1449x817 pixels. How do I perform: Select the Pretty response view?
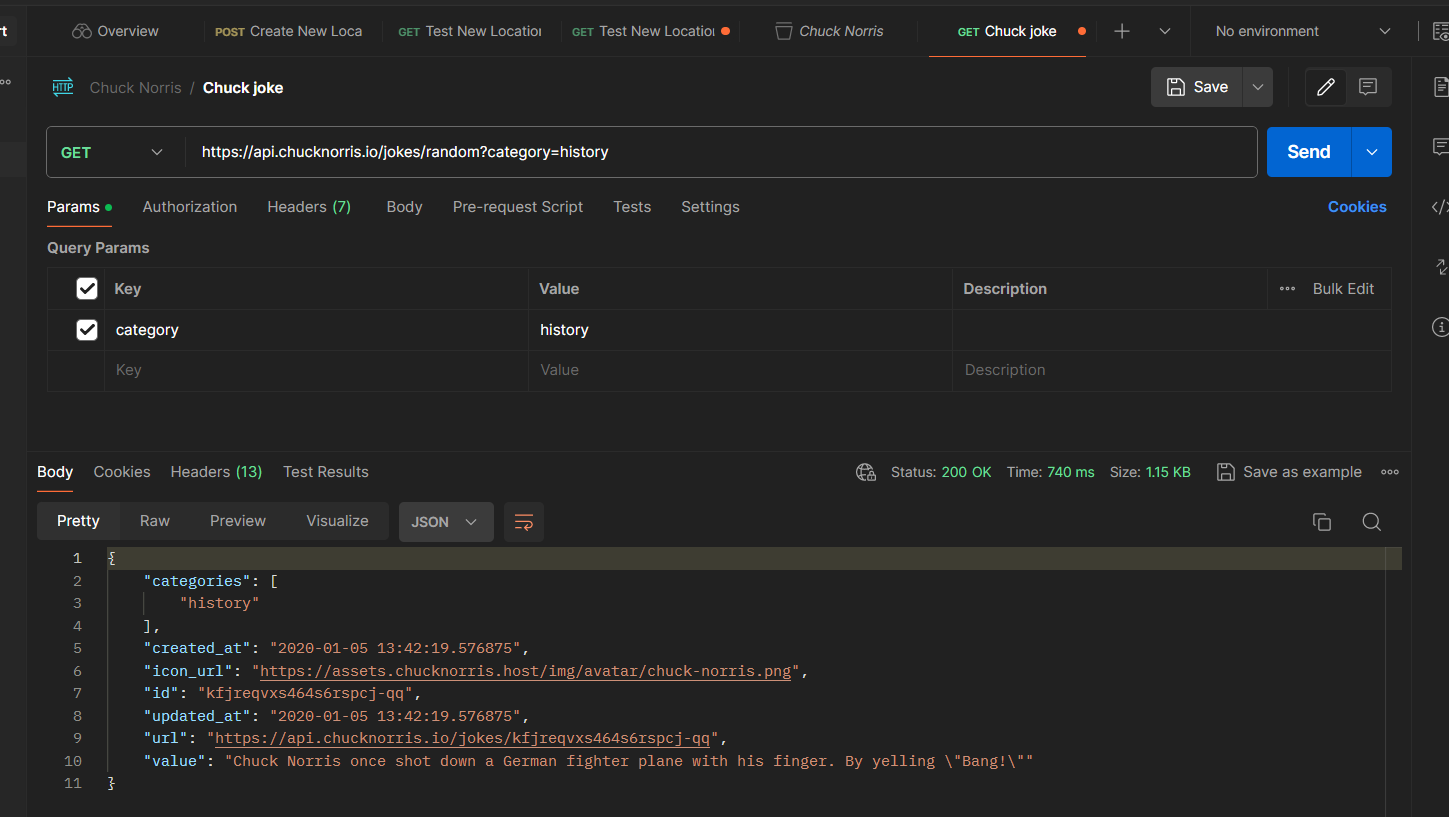(x=78, y=521)
